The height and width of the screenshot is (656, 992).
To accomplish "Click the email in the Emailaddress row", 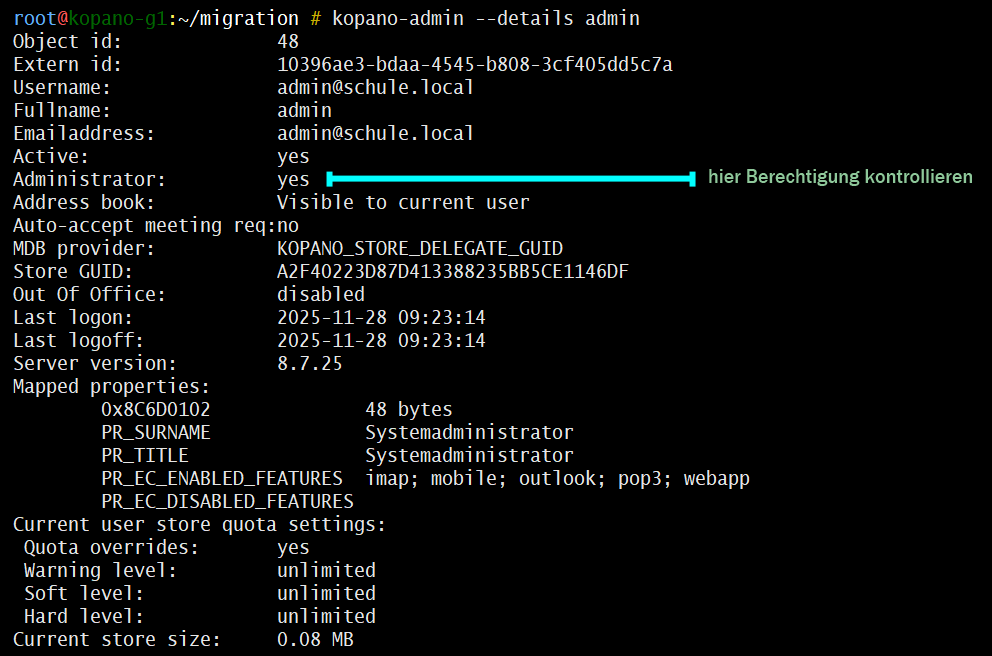I will (375, 134).
